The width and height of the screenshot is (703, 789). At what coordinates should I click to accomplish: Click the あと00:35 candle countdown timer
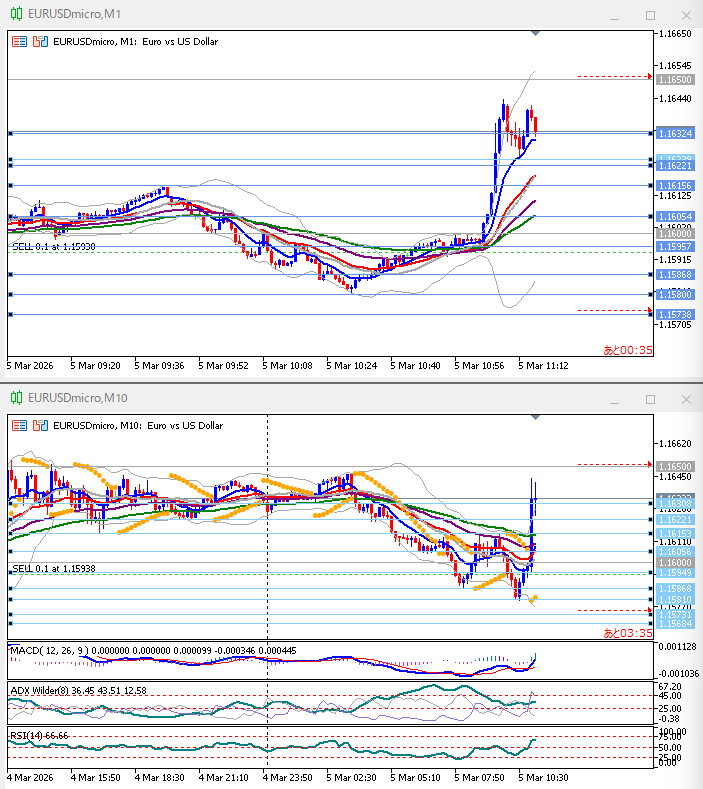pos(627,350)
